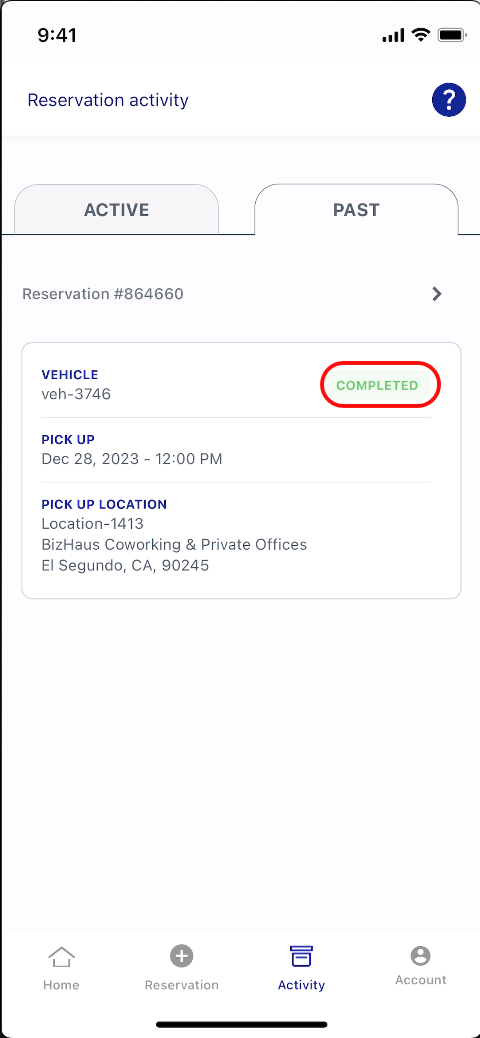
Task: Open BizHaus Coworking pick up location
Action: click(174, 545)
